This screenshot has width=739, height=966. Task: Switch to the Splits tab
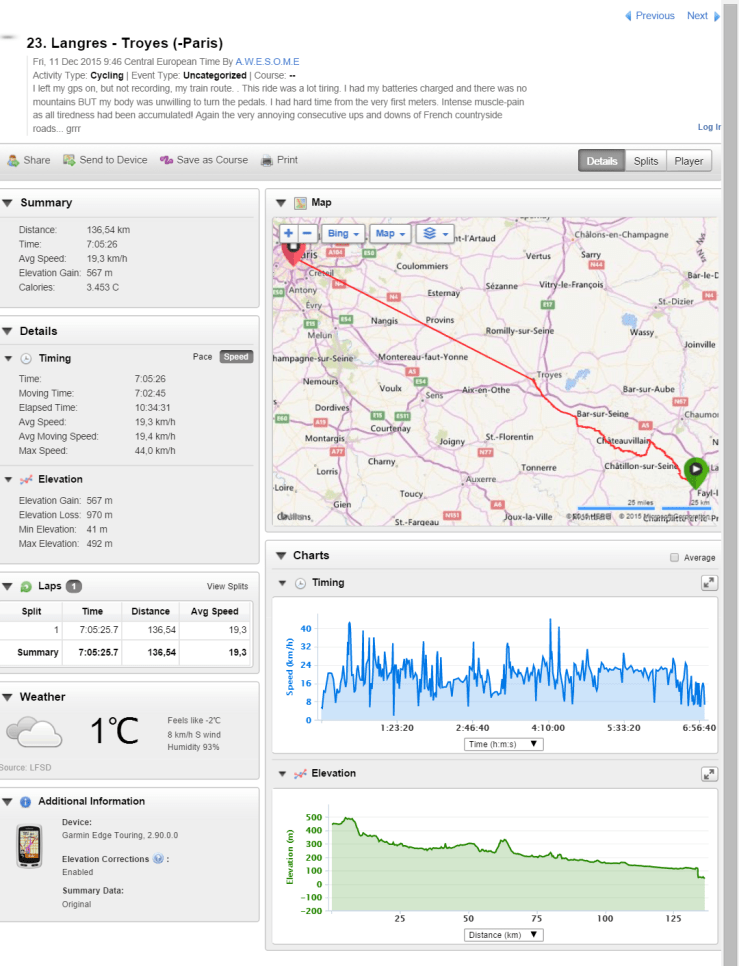[x=646, y=161]
